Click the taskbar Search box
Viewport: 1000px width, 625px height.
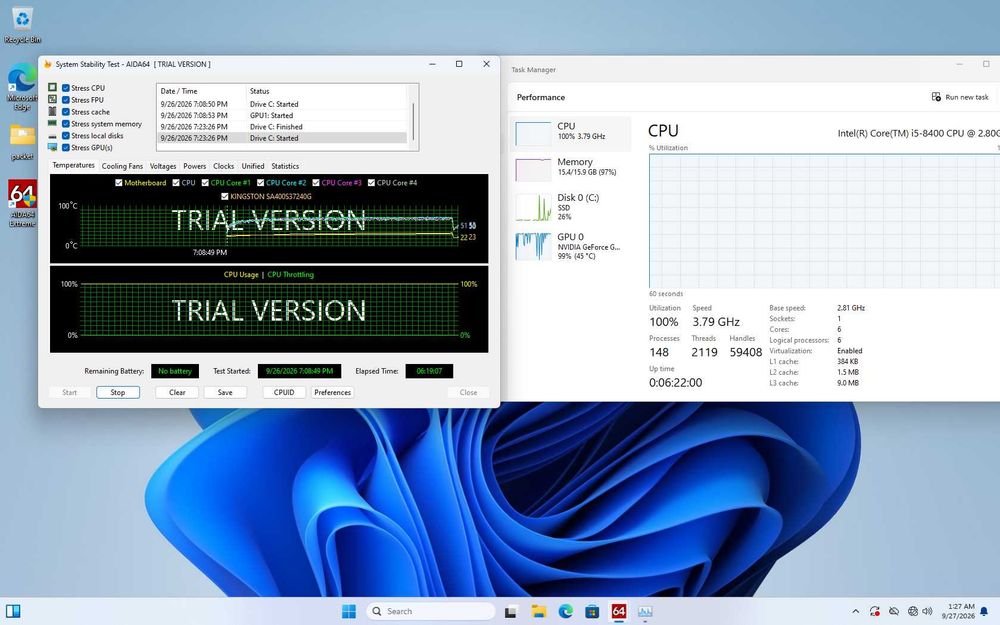[431, 612]
